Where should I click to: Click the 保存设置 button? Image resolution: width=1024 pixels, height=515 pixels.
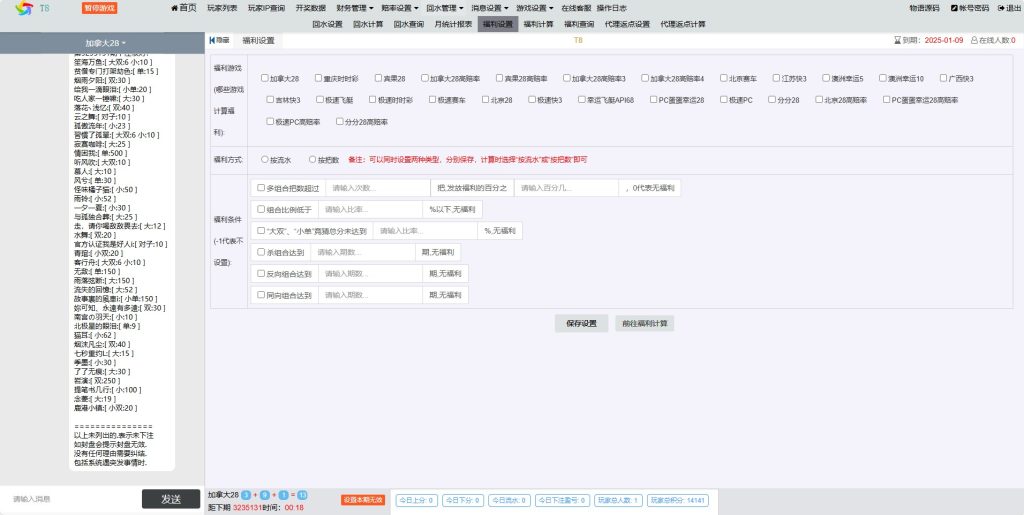(581, 324)
